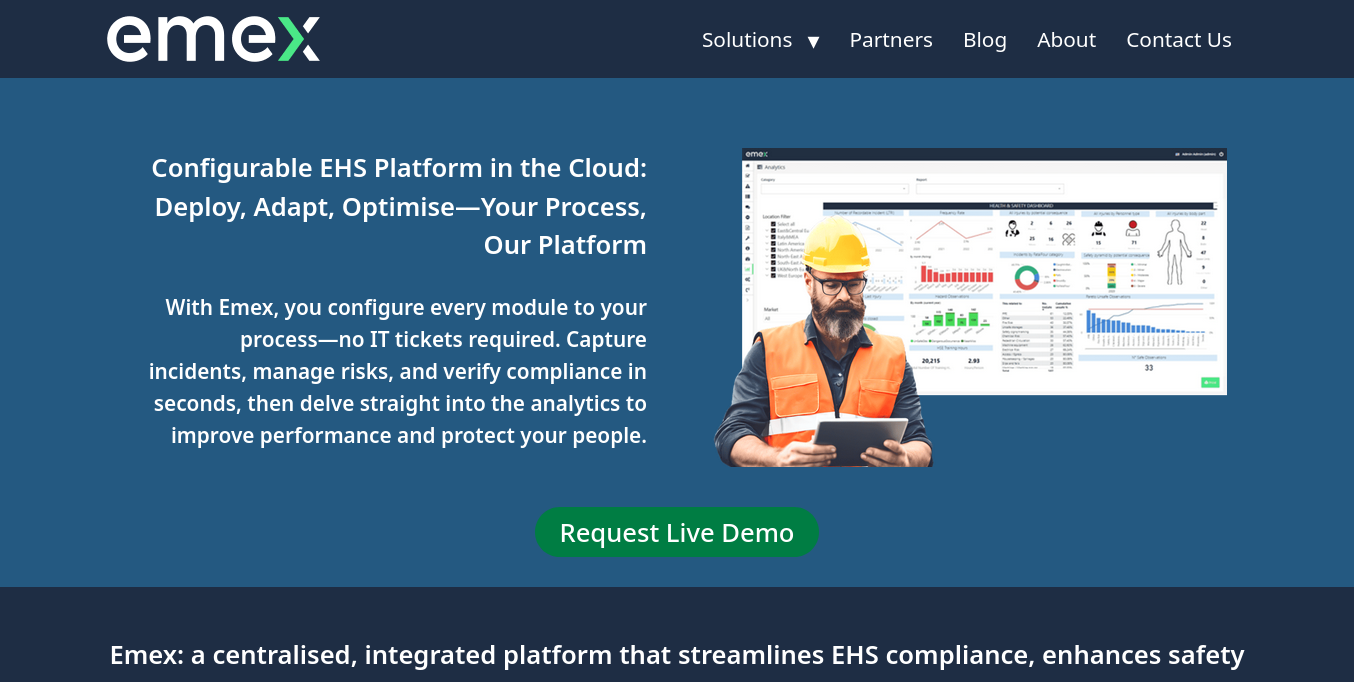Viewport: 1366px width, 682px height.
Task: Open the Category dropdown in Analytics
Action: pyautogui.click(x=834, y=188)
